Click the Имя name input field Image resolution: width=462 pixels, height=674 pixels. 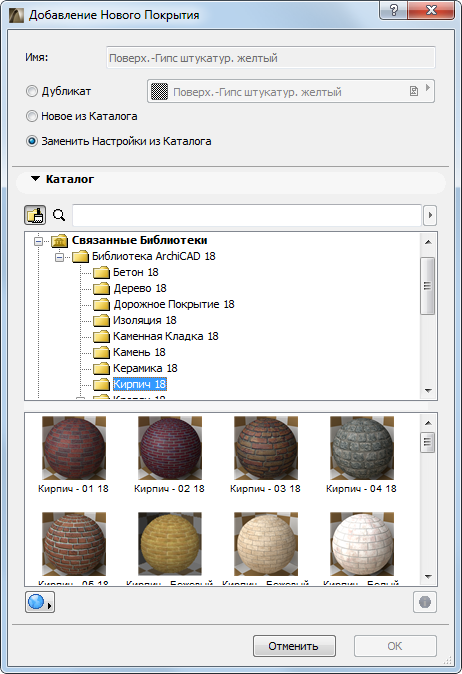coord(271,58)
